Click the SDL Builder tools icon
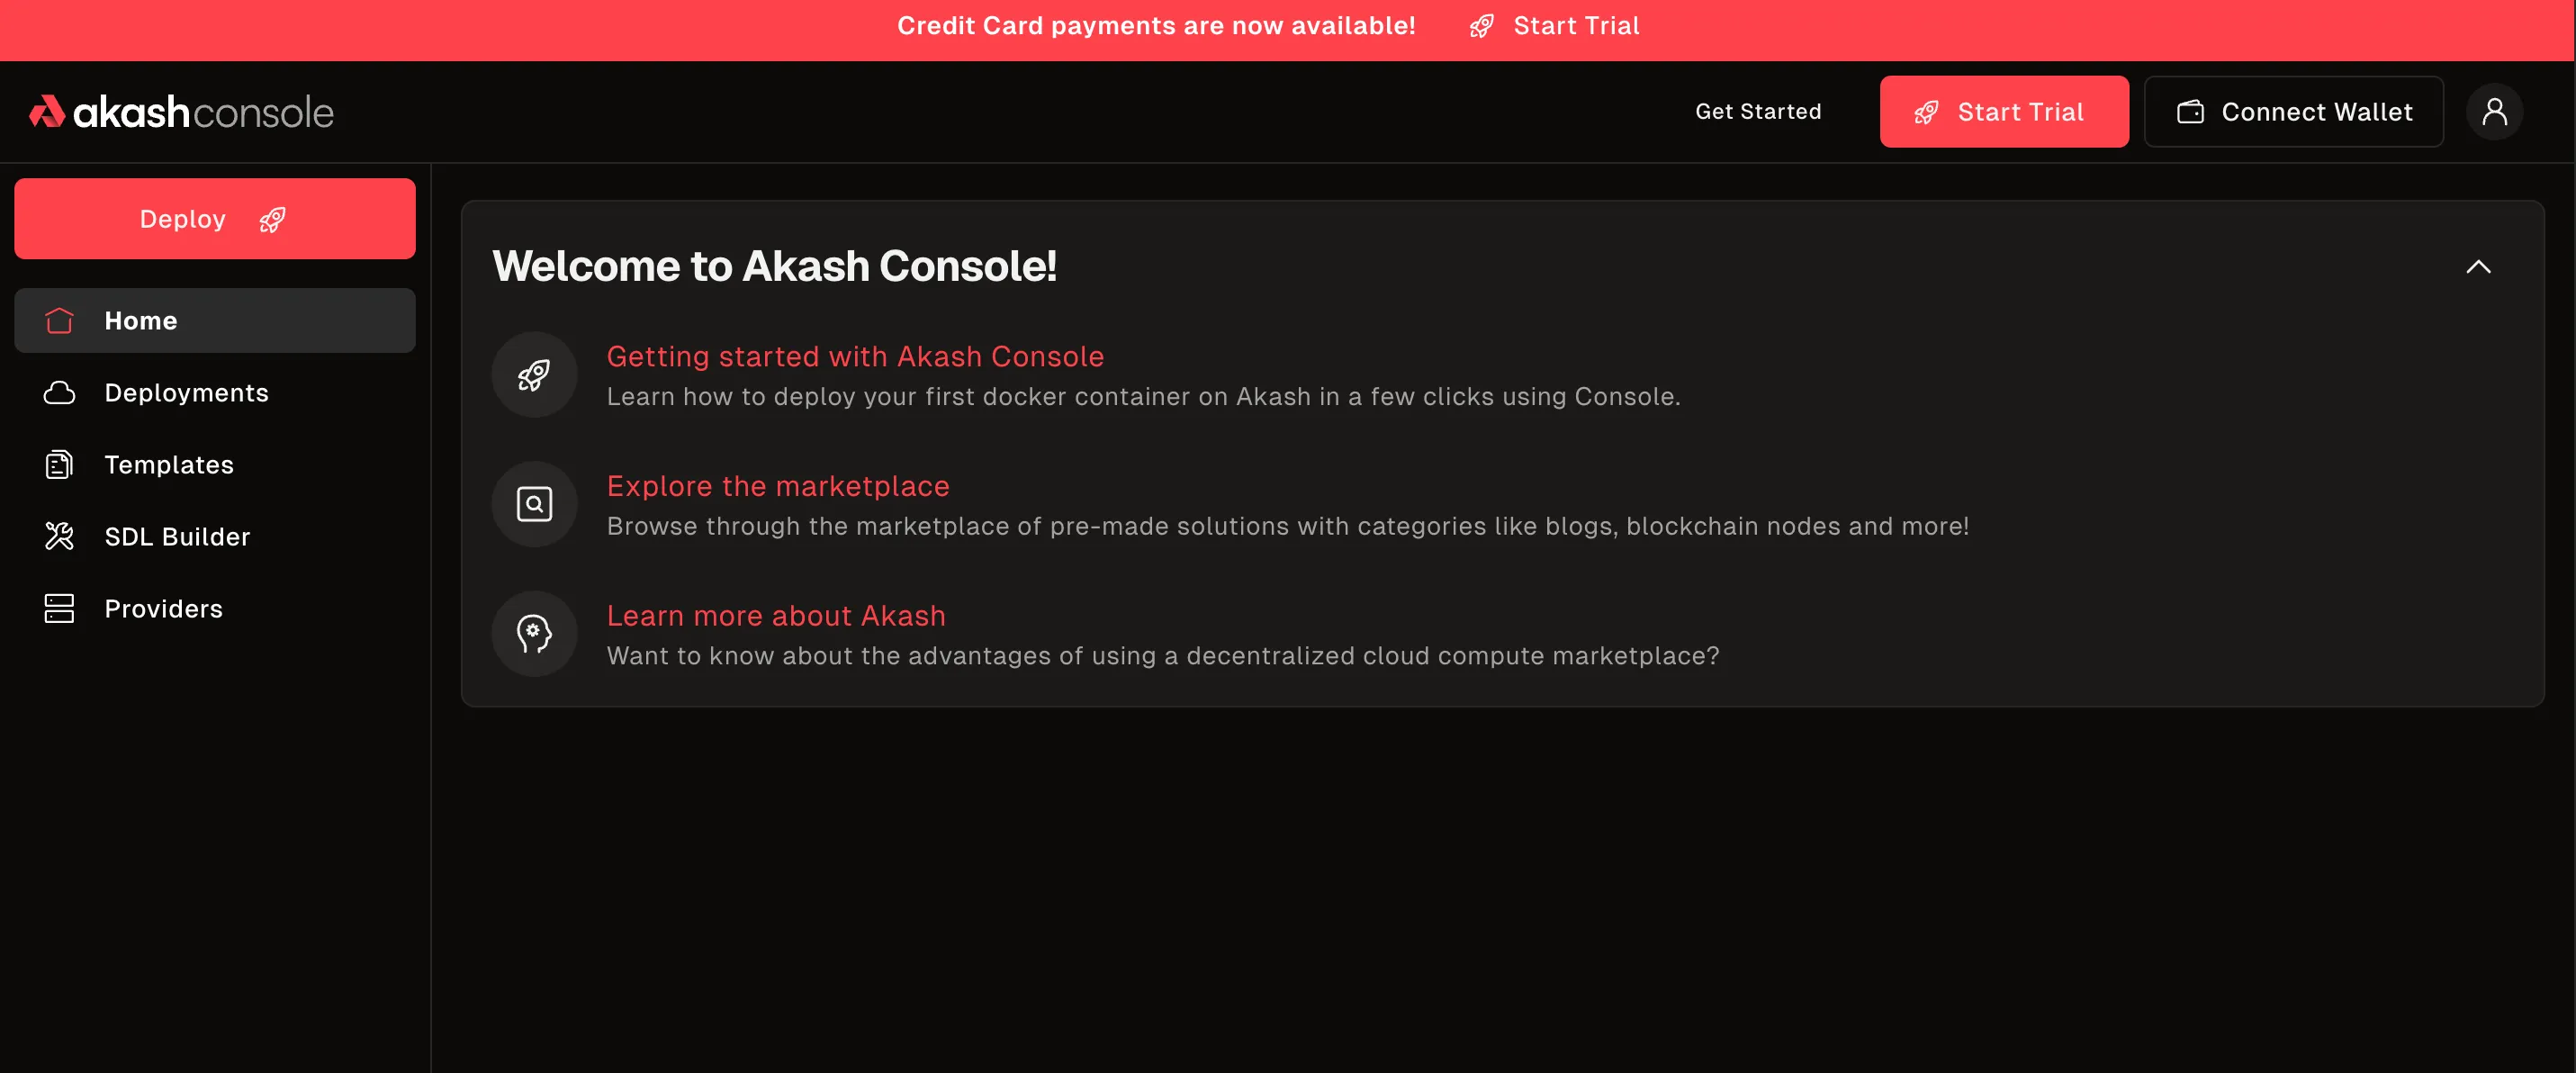 (59, 537)
